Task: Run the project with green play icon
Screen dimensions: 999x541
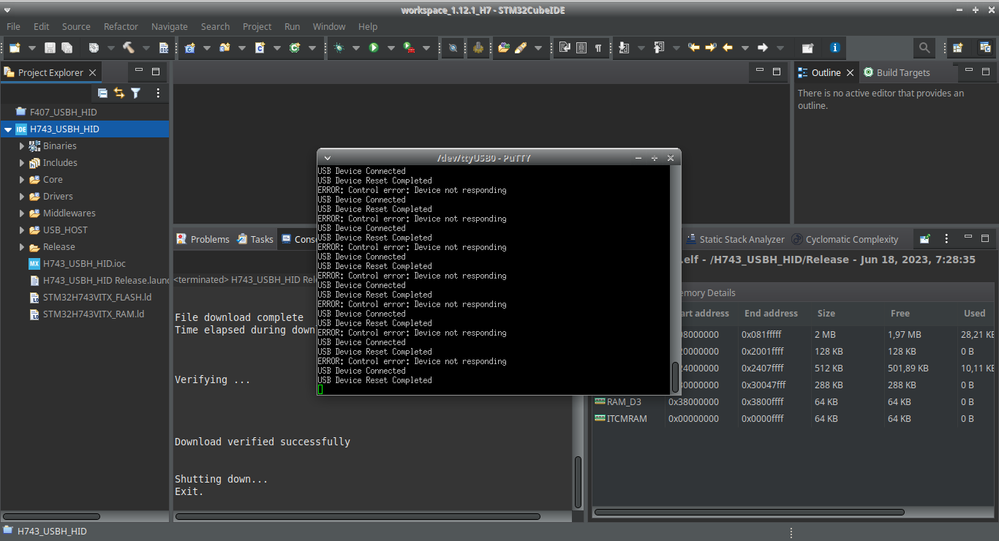Action: pyautogui.click(x=374, y=48)
